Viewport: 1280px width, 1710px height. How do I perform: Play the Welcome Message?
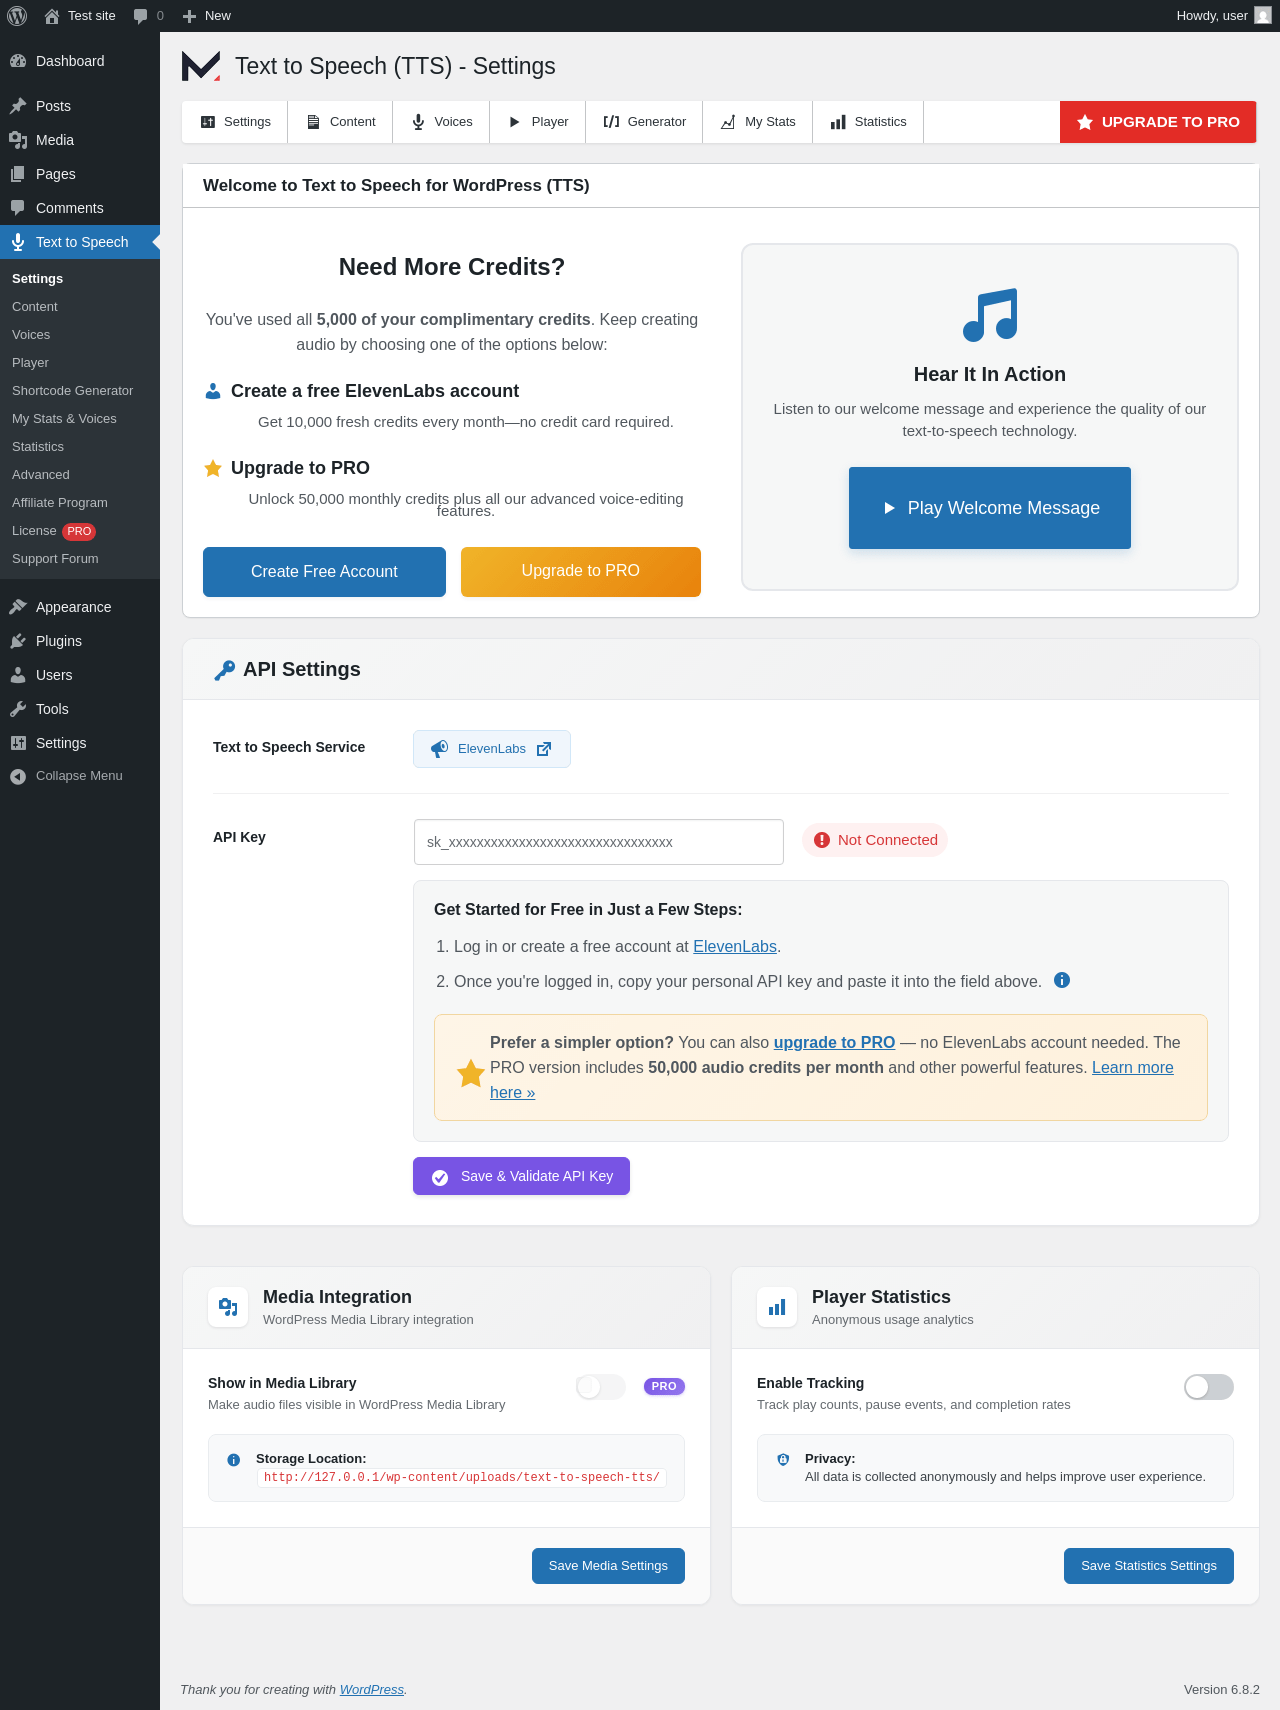click(990, 508)
